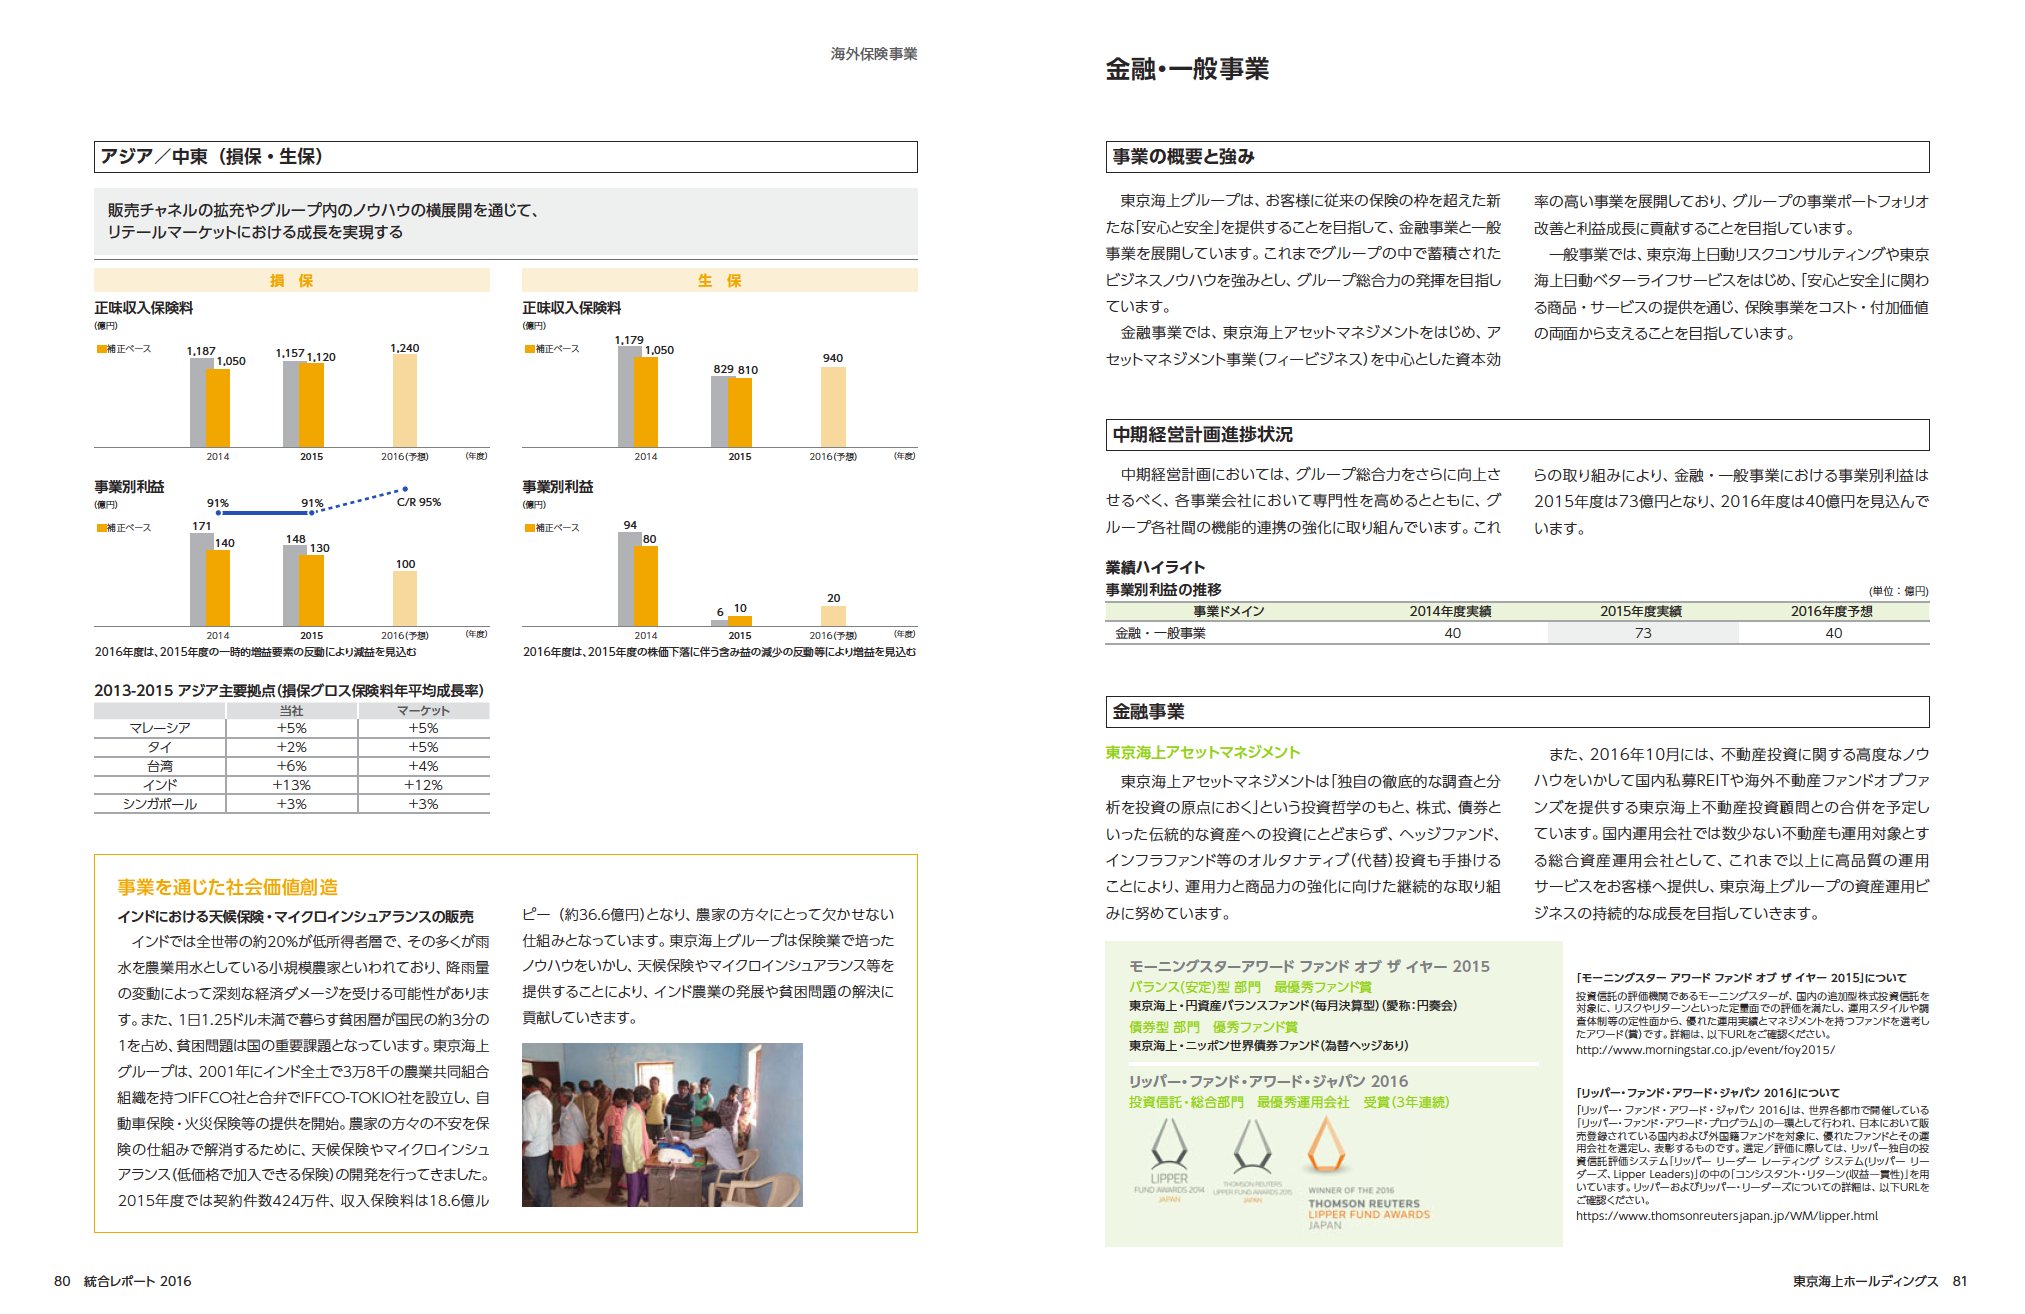Image resolution: width=2025 pixels, height=1314 pixels.
Task: Click the footer 東京海上ホールディングス 81
Action: tap(1880, 1281)
